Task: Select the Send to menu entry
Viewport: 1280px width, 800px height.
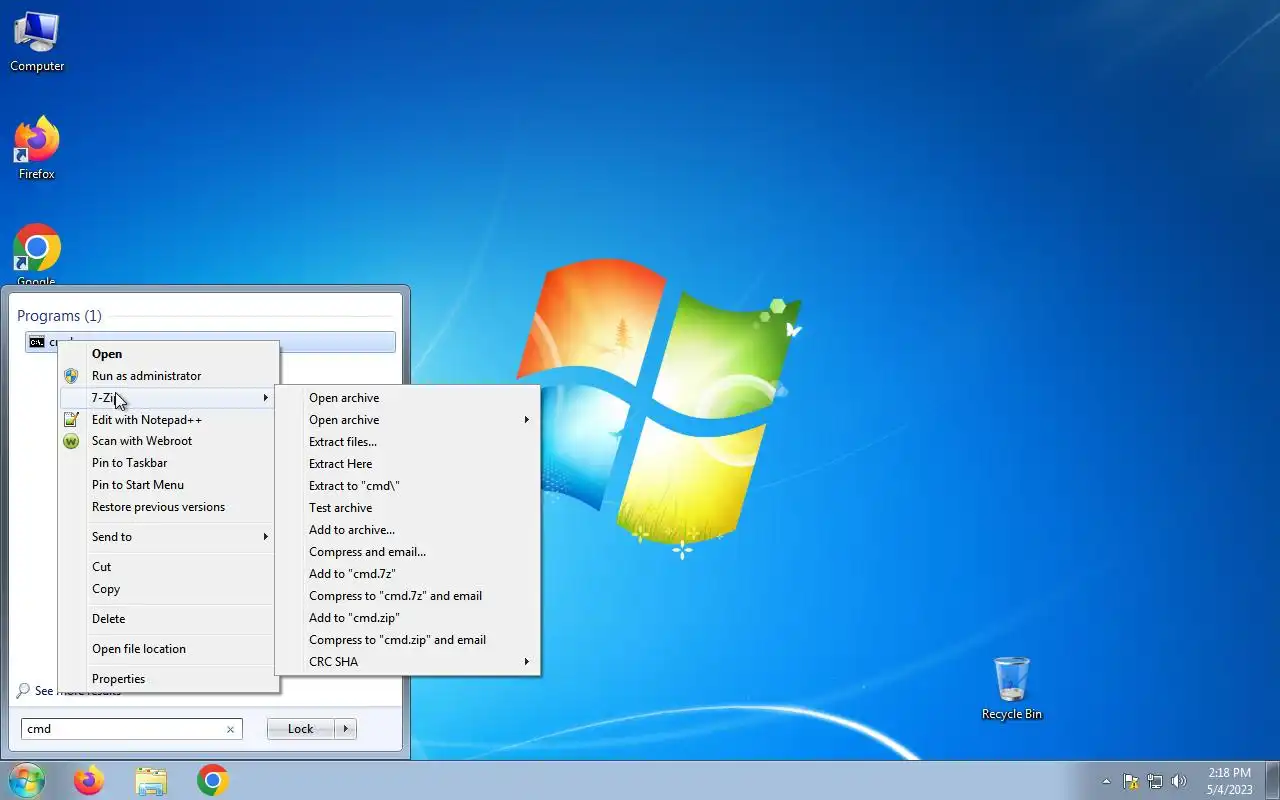Action: point(168,537)
